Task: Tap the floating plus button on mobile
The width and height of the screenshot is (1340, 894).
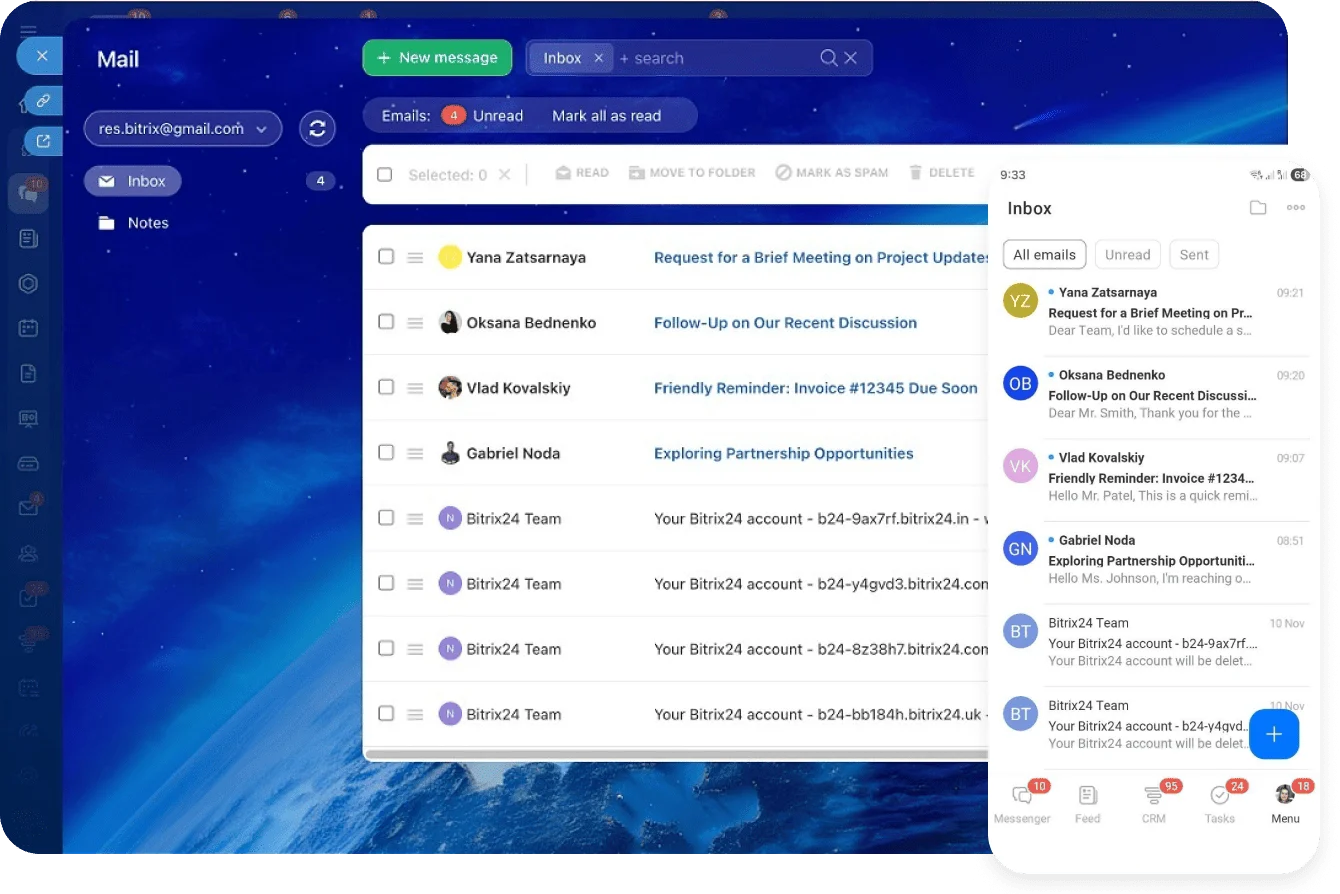Action: coord(1273,734)
